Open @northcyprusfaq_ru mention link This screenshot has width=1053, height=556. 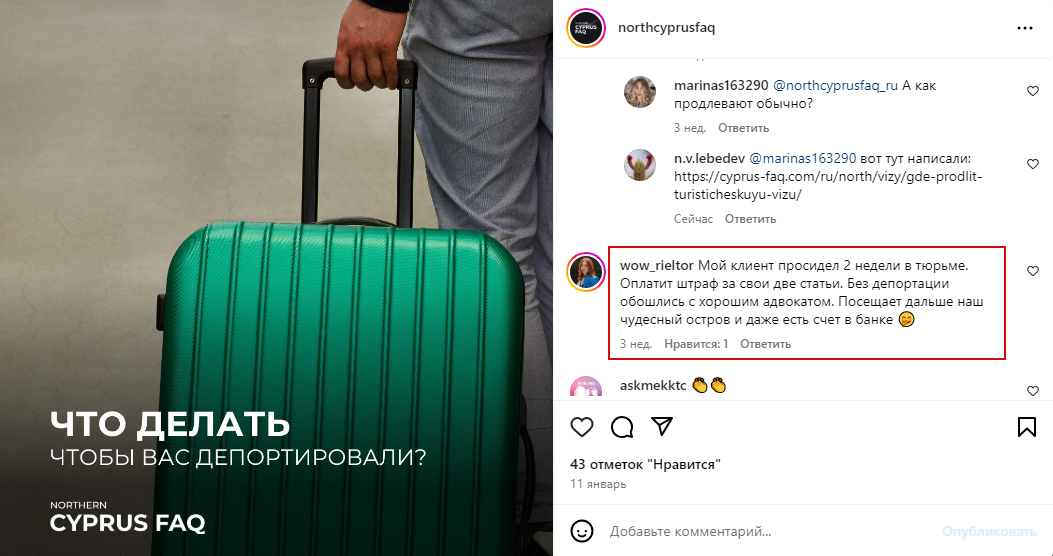coord(835,86)
